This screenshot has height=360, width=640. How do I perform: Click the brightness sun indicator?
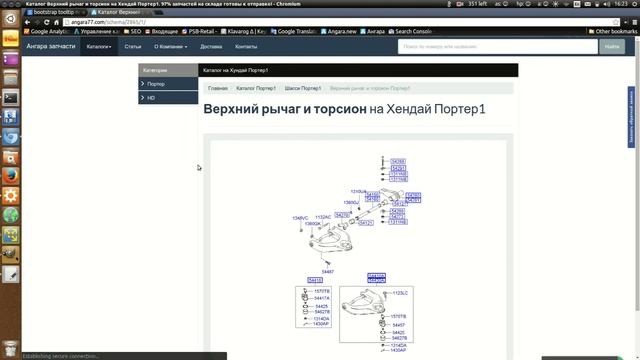(x=556, y=4)
